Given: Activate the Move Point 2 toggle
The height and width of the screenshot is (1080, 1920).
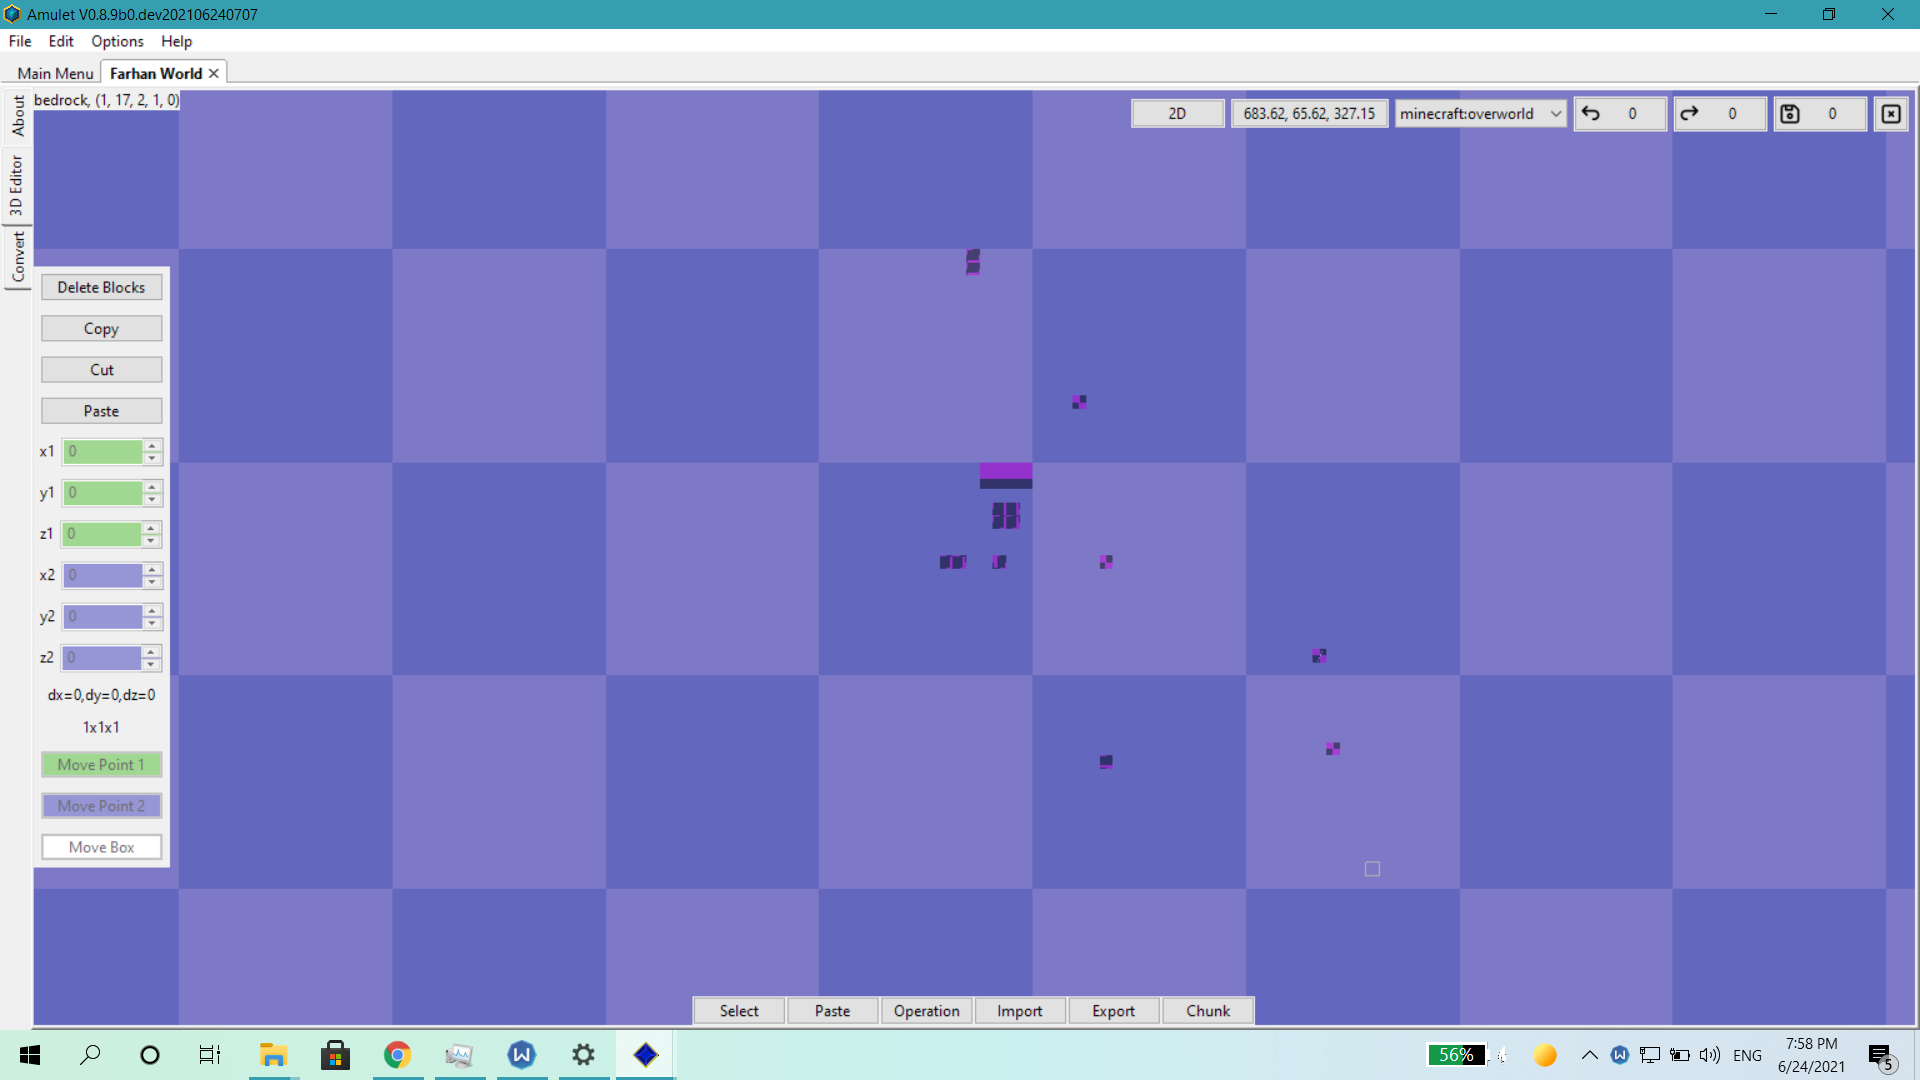Looking at the screenshot, I should (101, 806).
